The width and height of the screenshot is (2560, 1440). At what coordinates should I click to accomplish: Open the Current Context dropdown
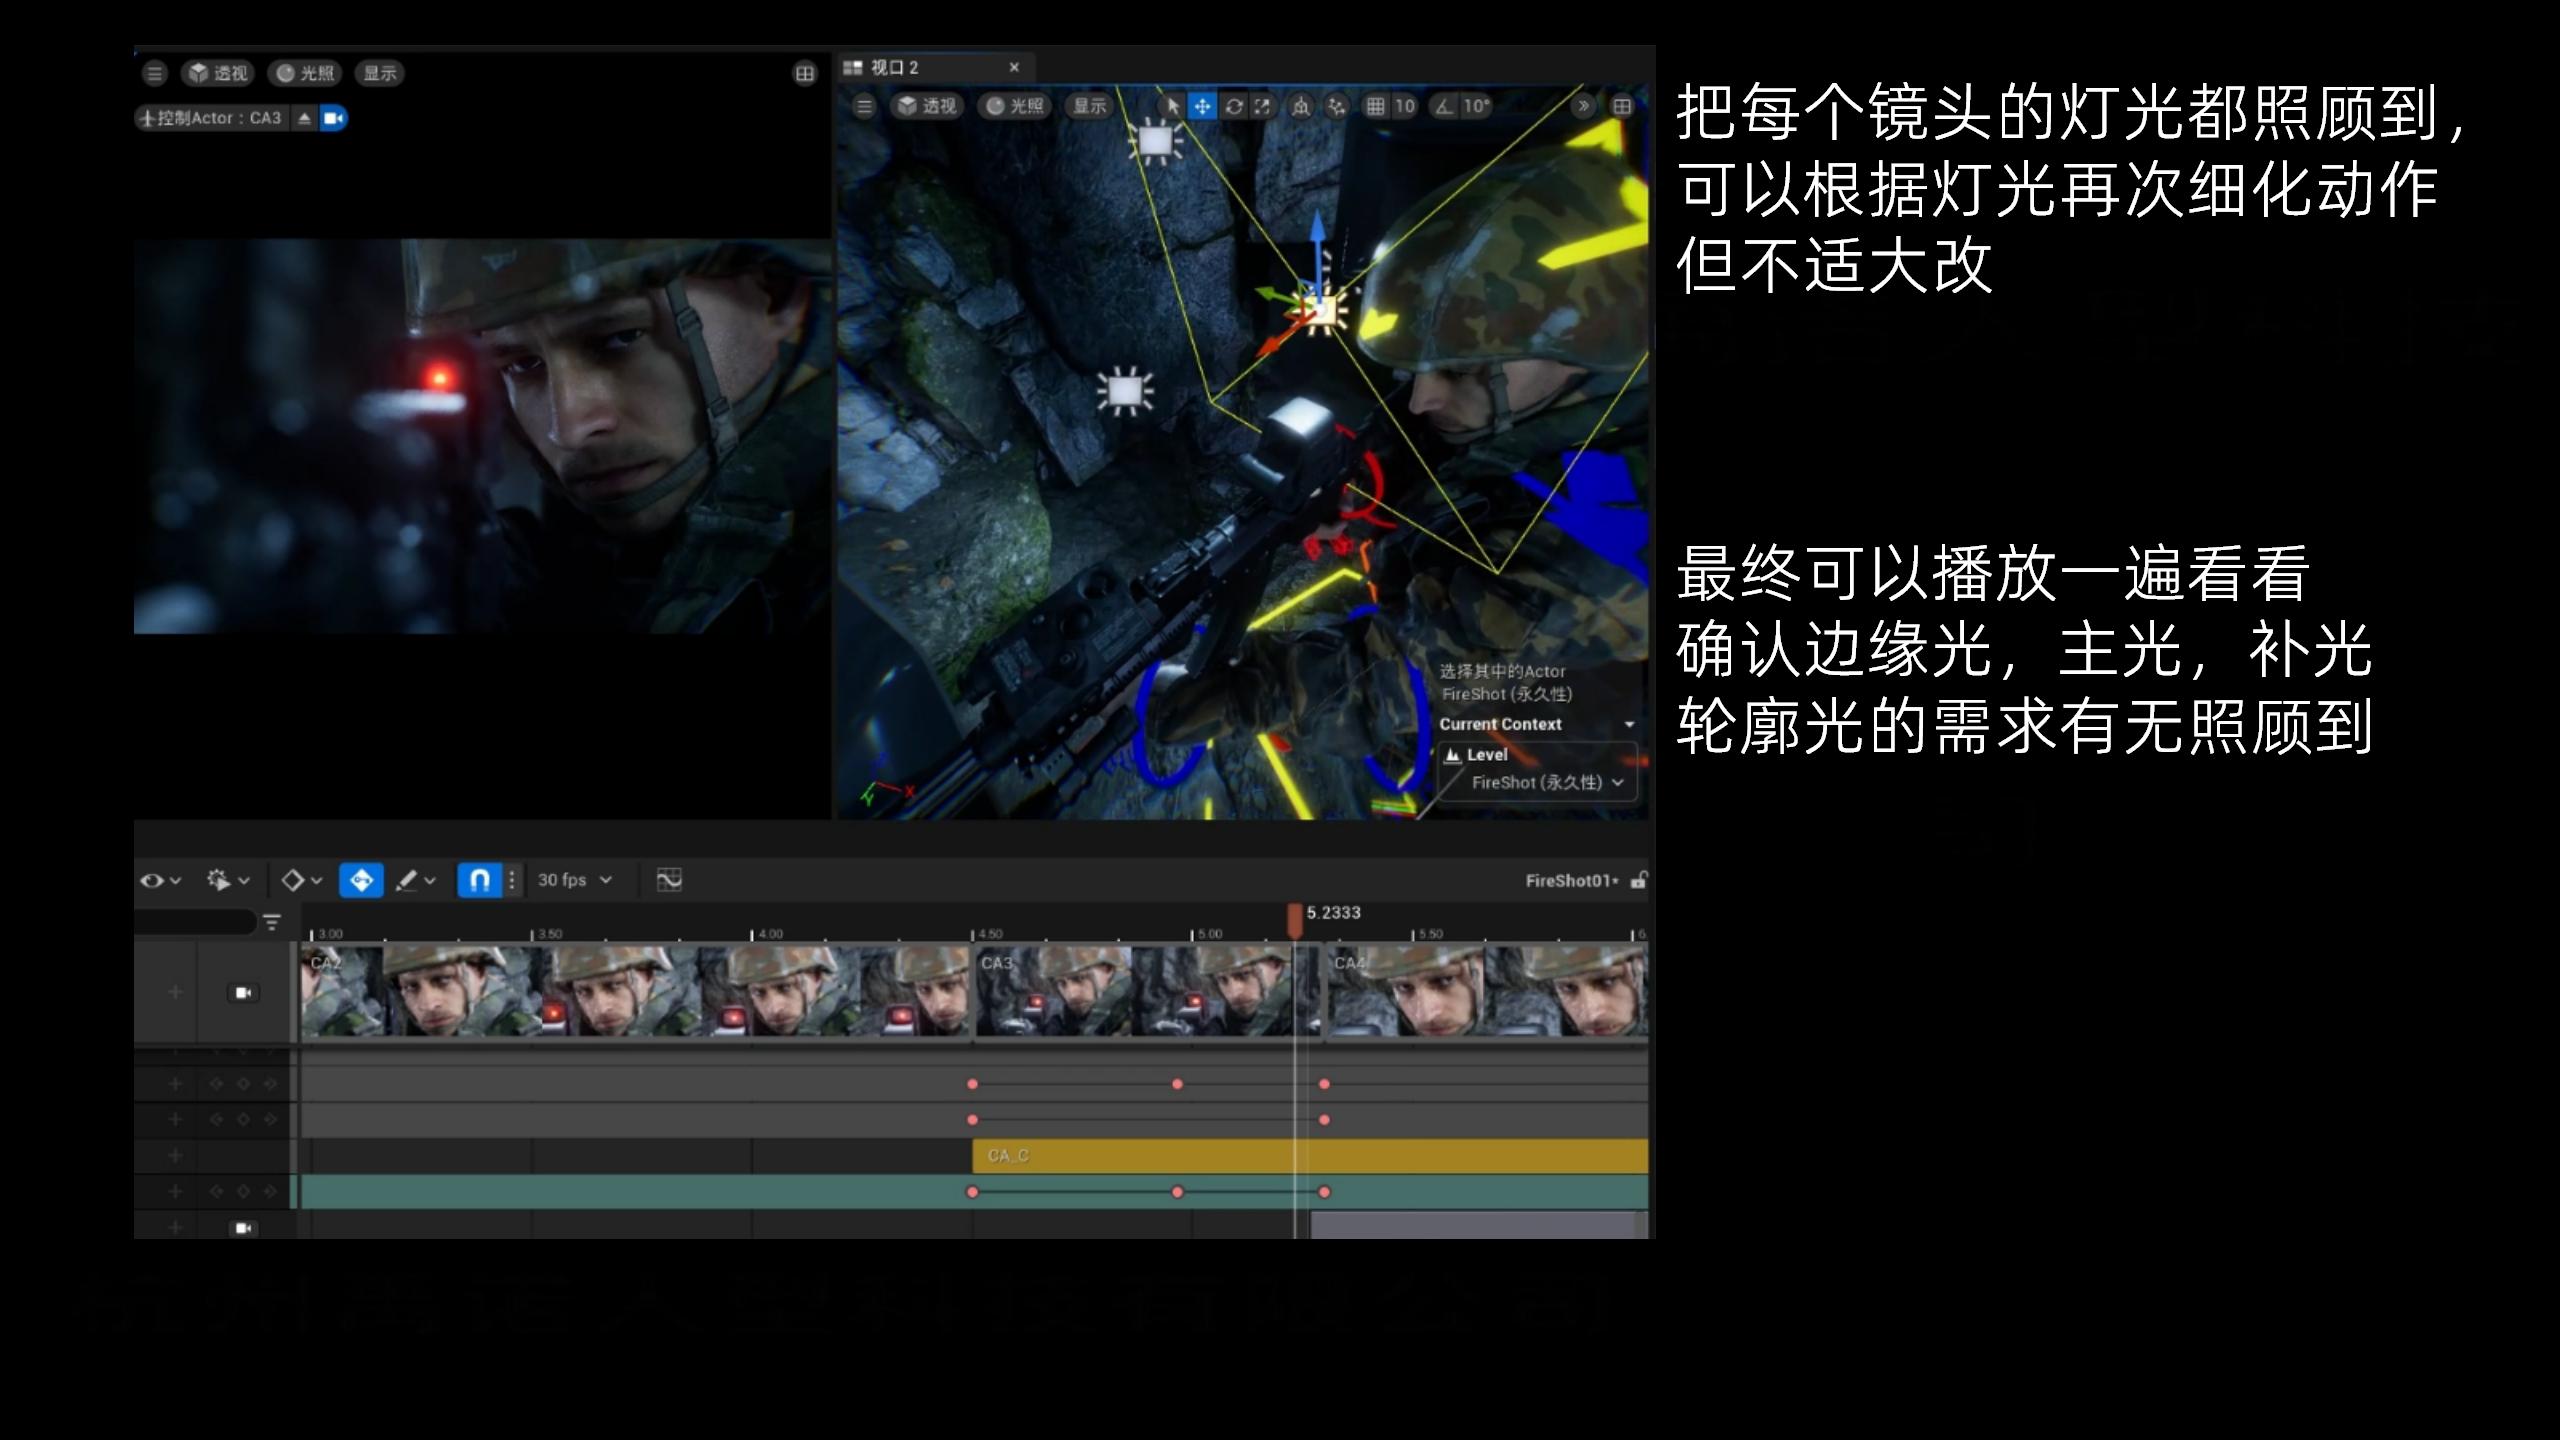point(1537,724)
